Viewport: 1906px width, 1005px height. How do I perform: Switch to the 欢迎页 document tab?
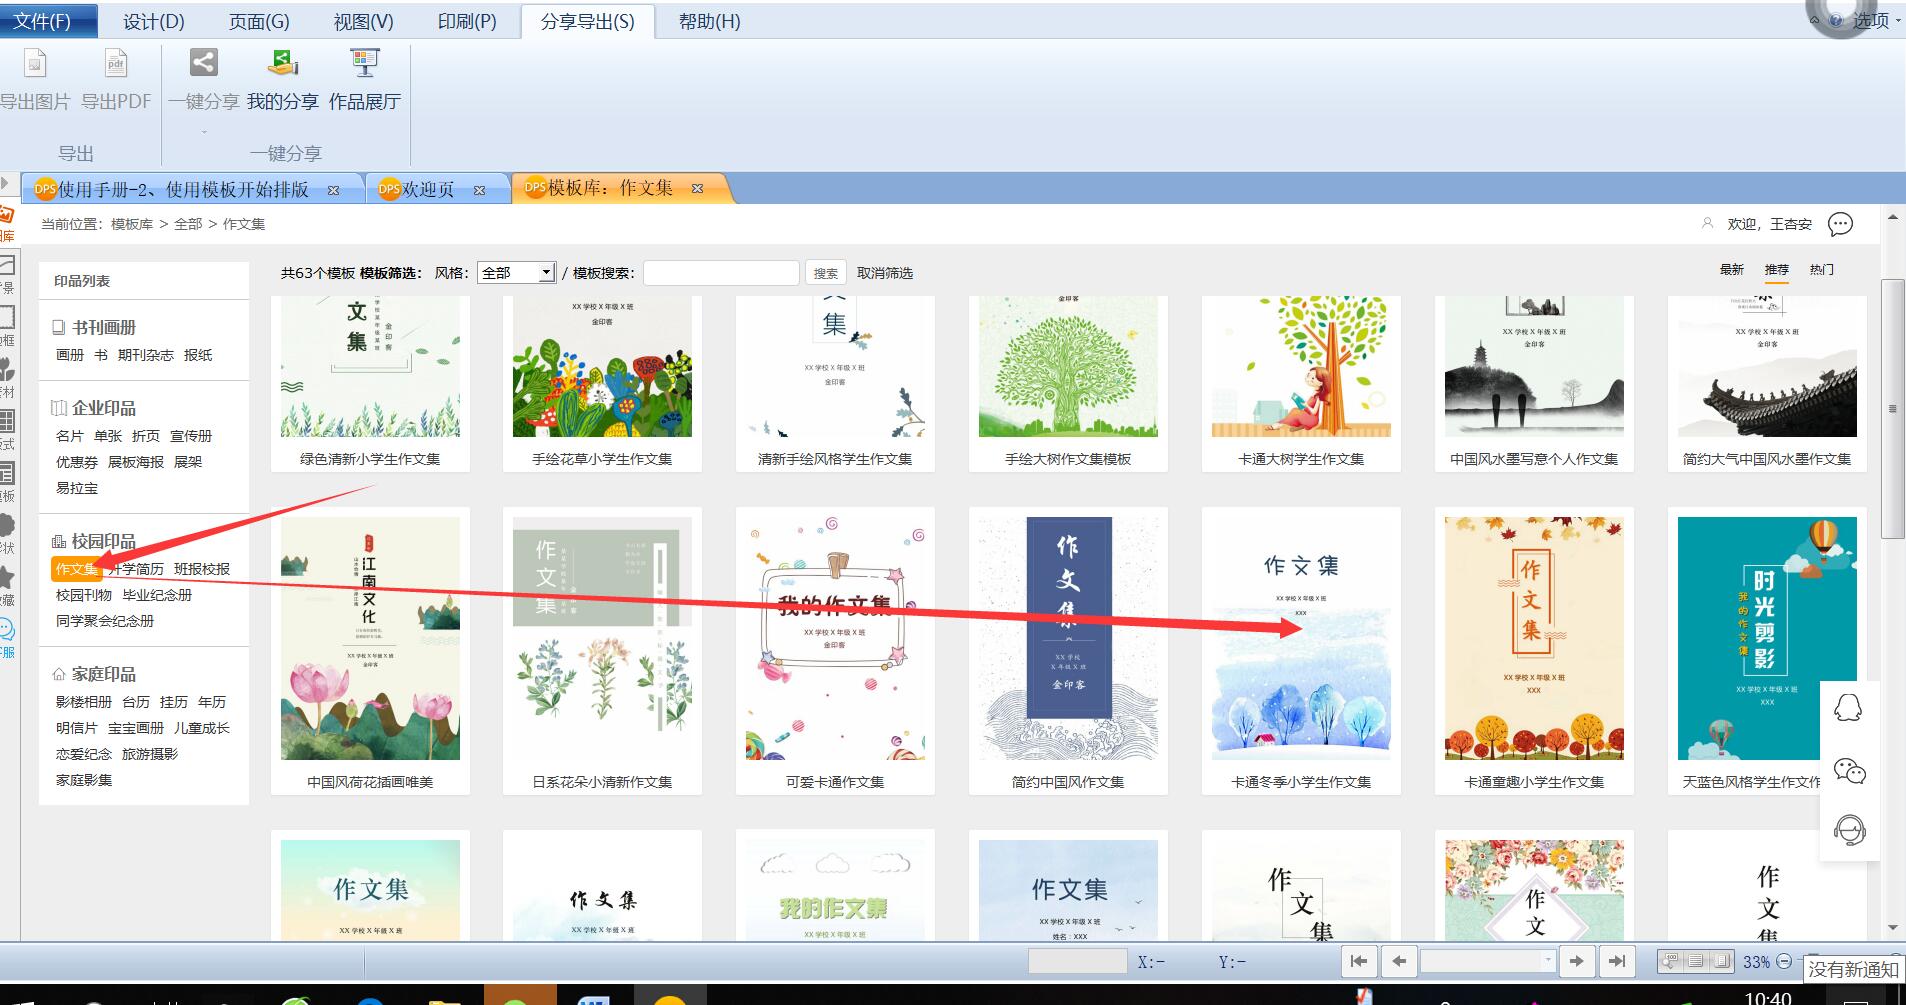pyautogui.click(x=432, y=189)
